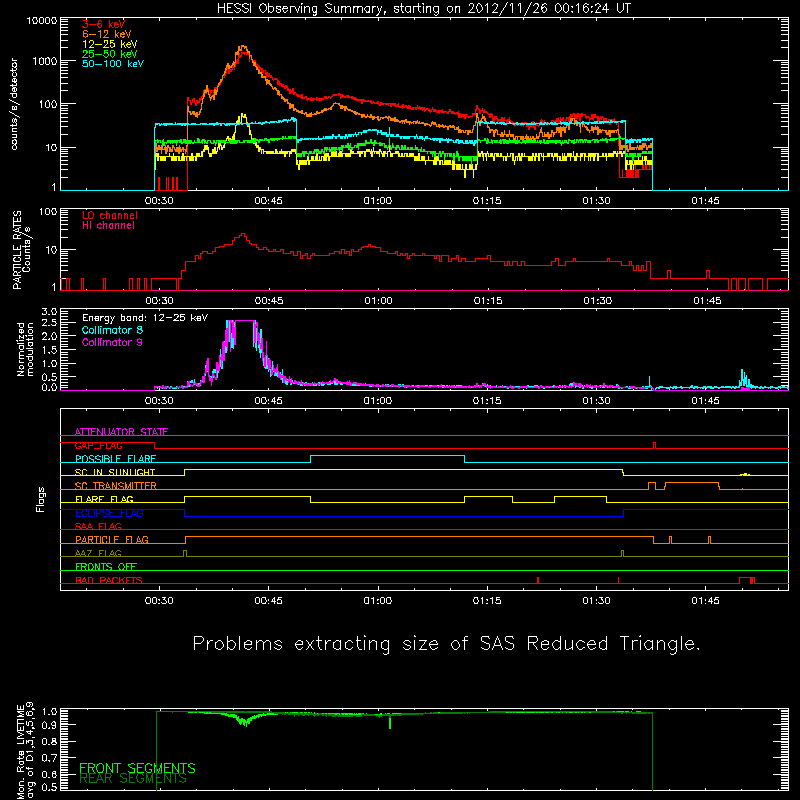This screenshot has width=800, height=800.
Task: Click the 10000 label on counts axis
Action: (x=42, y=20)
